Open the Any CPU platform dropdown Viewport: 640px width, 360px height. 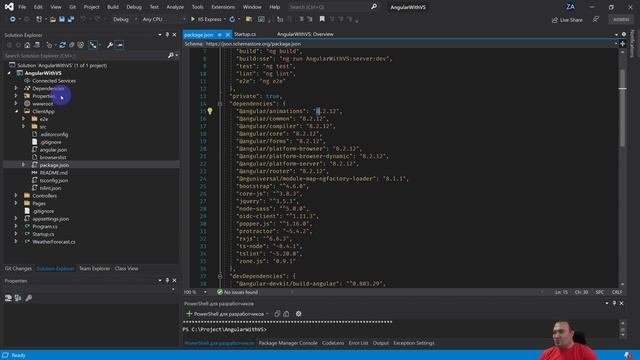point(163,19)
